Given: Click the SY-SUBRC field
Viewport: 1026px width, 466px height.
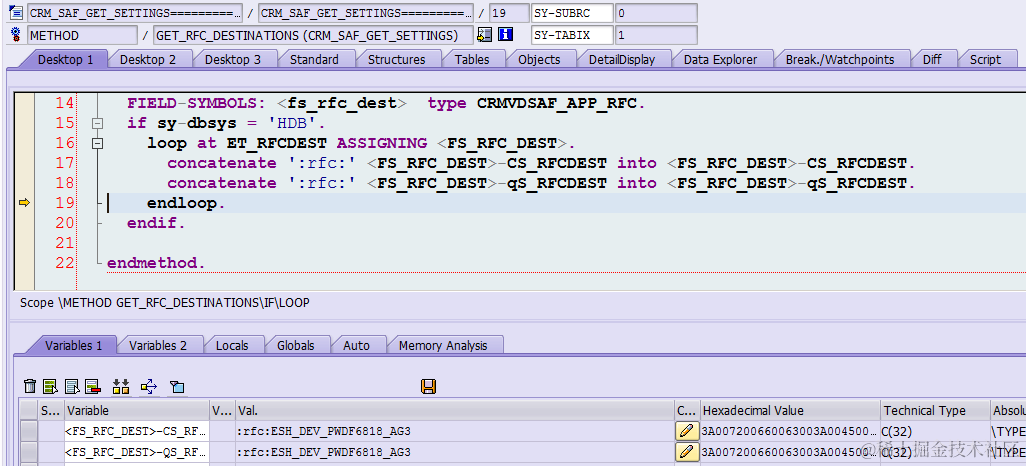Looking at the screenshot, I should (572, 13).
